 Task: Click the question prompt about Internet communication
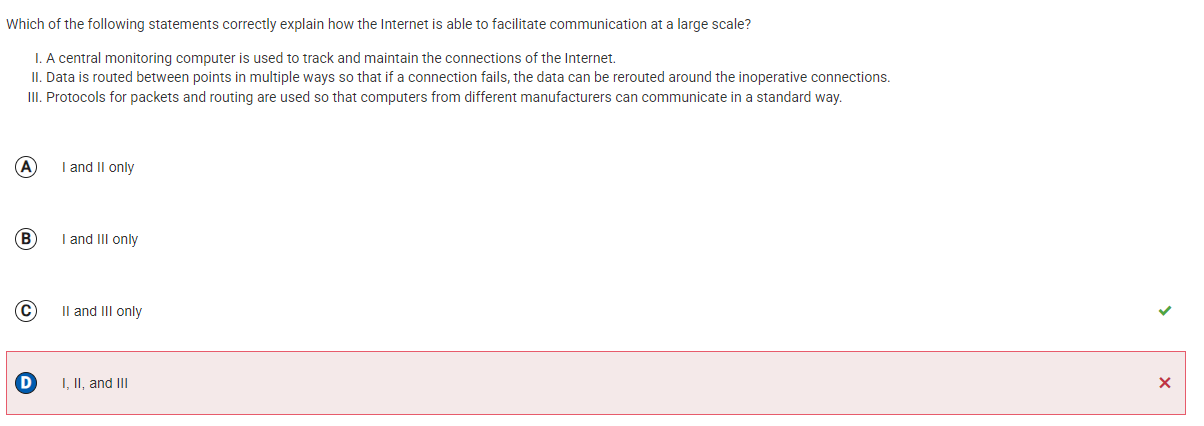coord(378,24)
